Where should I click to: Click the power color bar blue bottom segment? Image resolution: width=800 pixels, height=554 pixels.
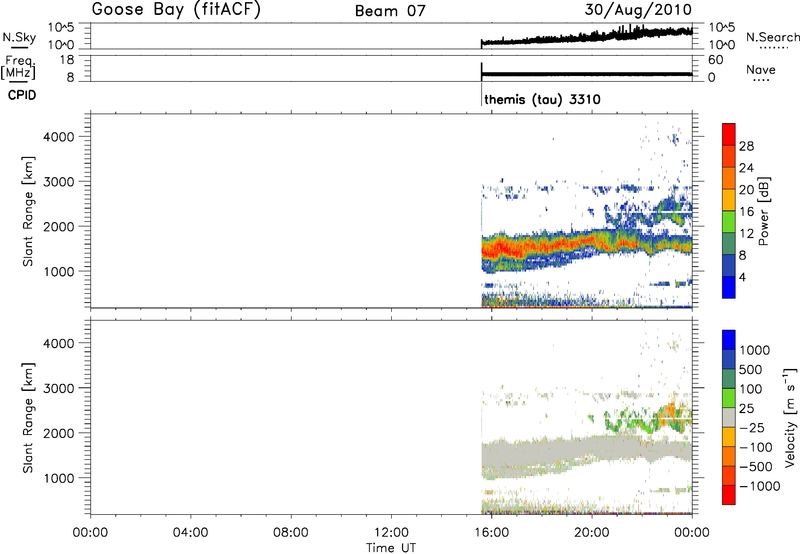click(729, 287)
